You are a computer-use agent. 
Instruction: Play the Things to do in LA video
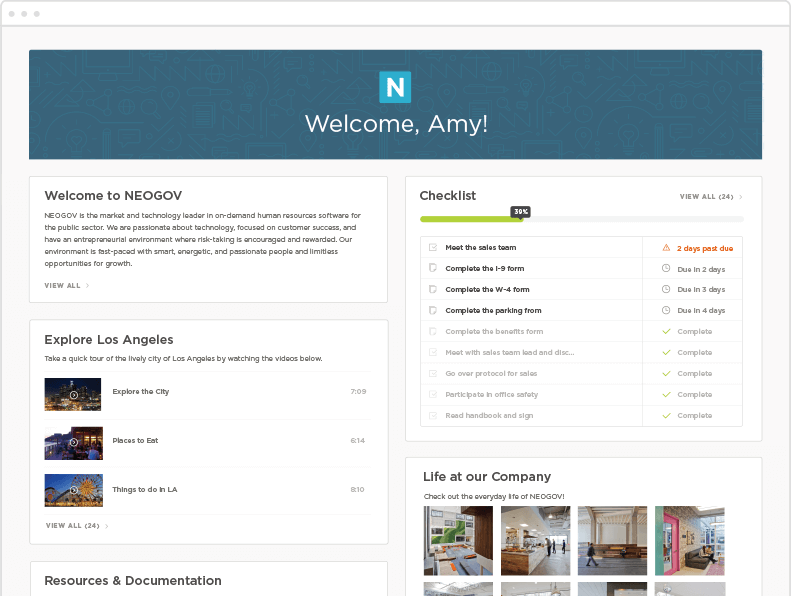pos(73,490)
